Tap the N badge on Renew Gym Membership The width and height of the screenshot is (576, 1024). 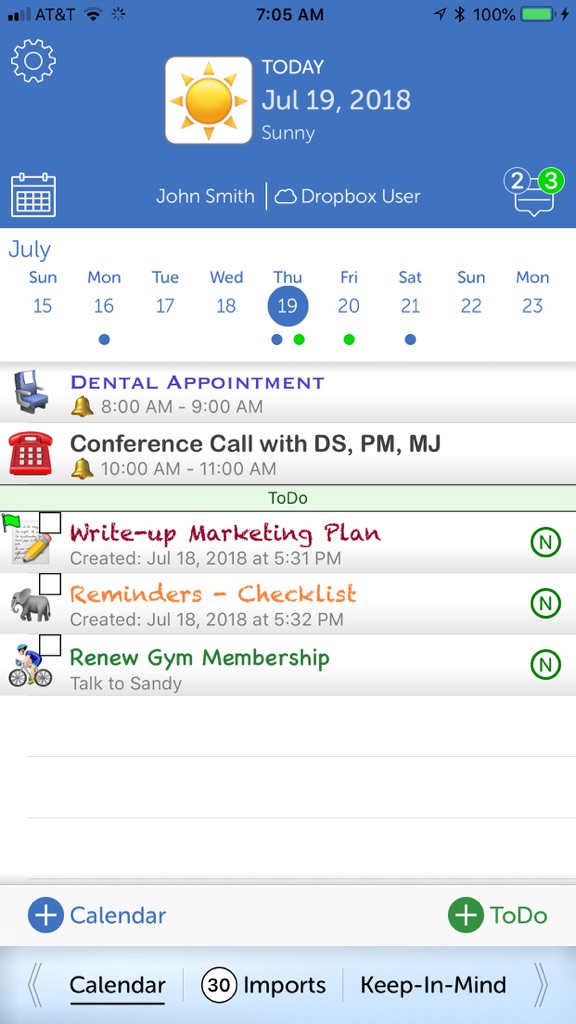point(545,665)
